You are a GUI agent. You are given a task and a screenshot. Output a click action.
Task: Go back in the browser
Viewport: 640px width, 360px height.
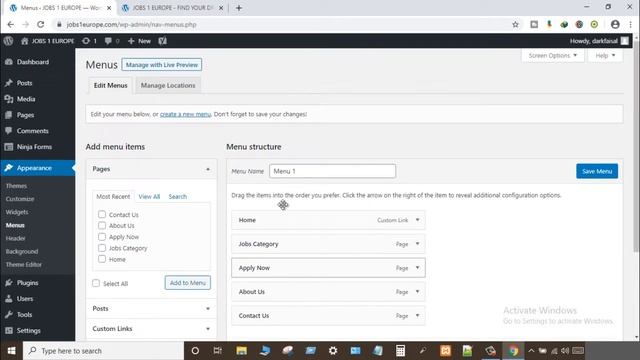pyautogui.click(x=11, y=24)
